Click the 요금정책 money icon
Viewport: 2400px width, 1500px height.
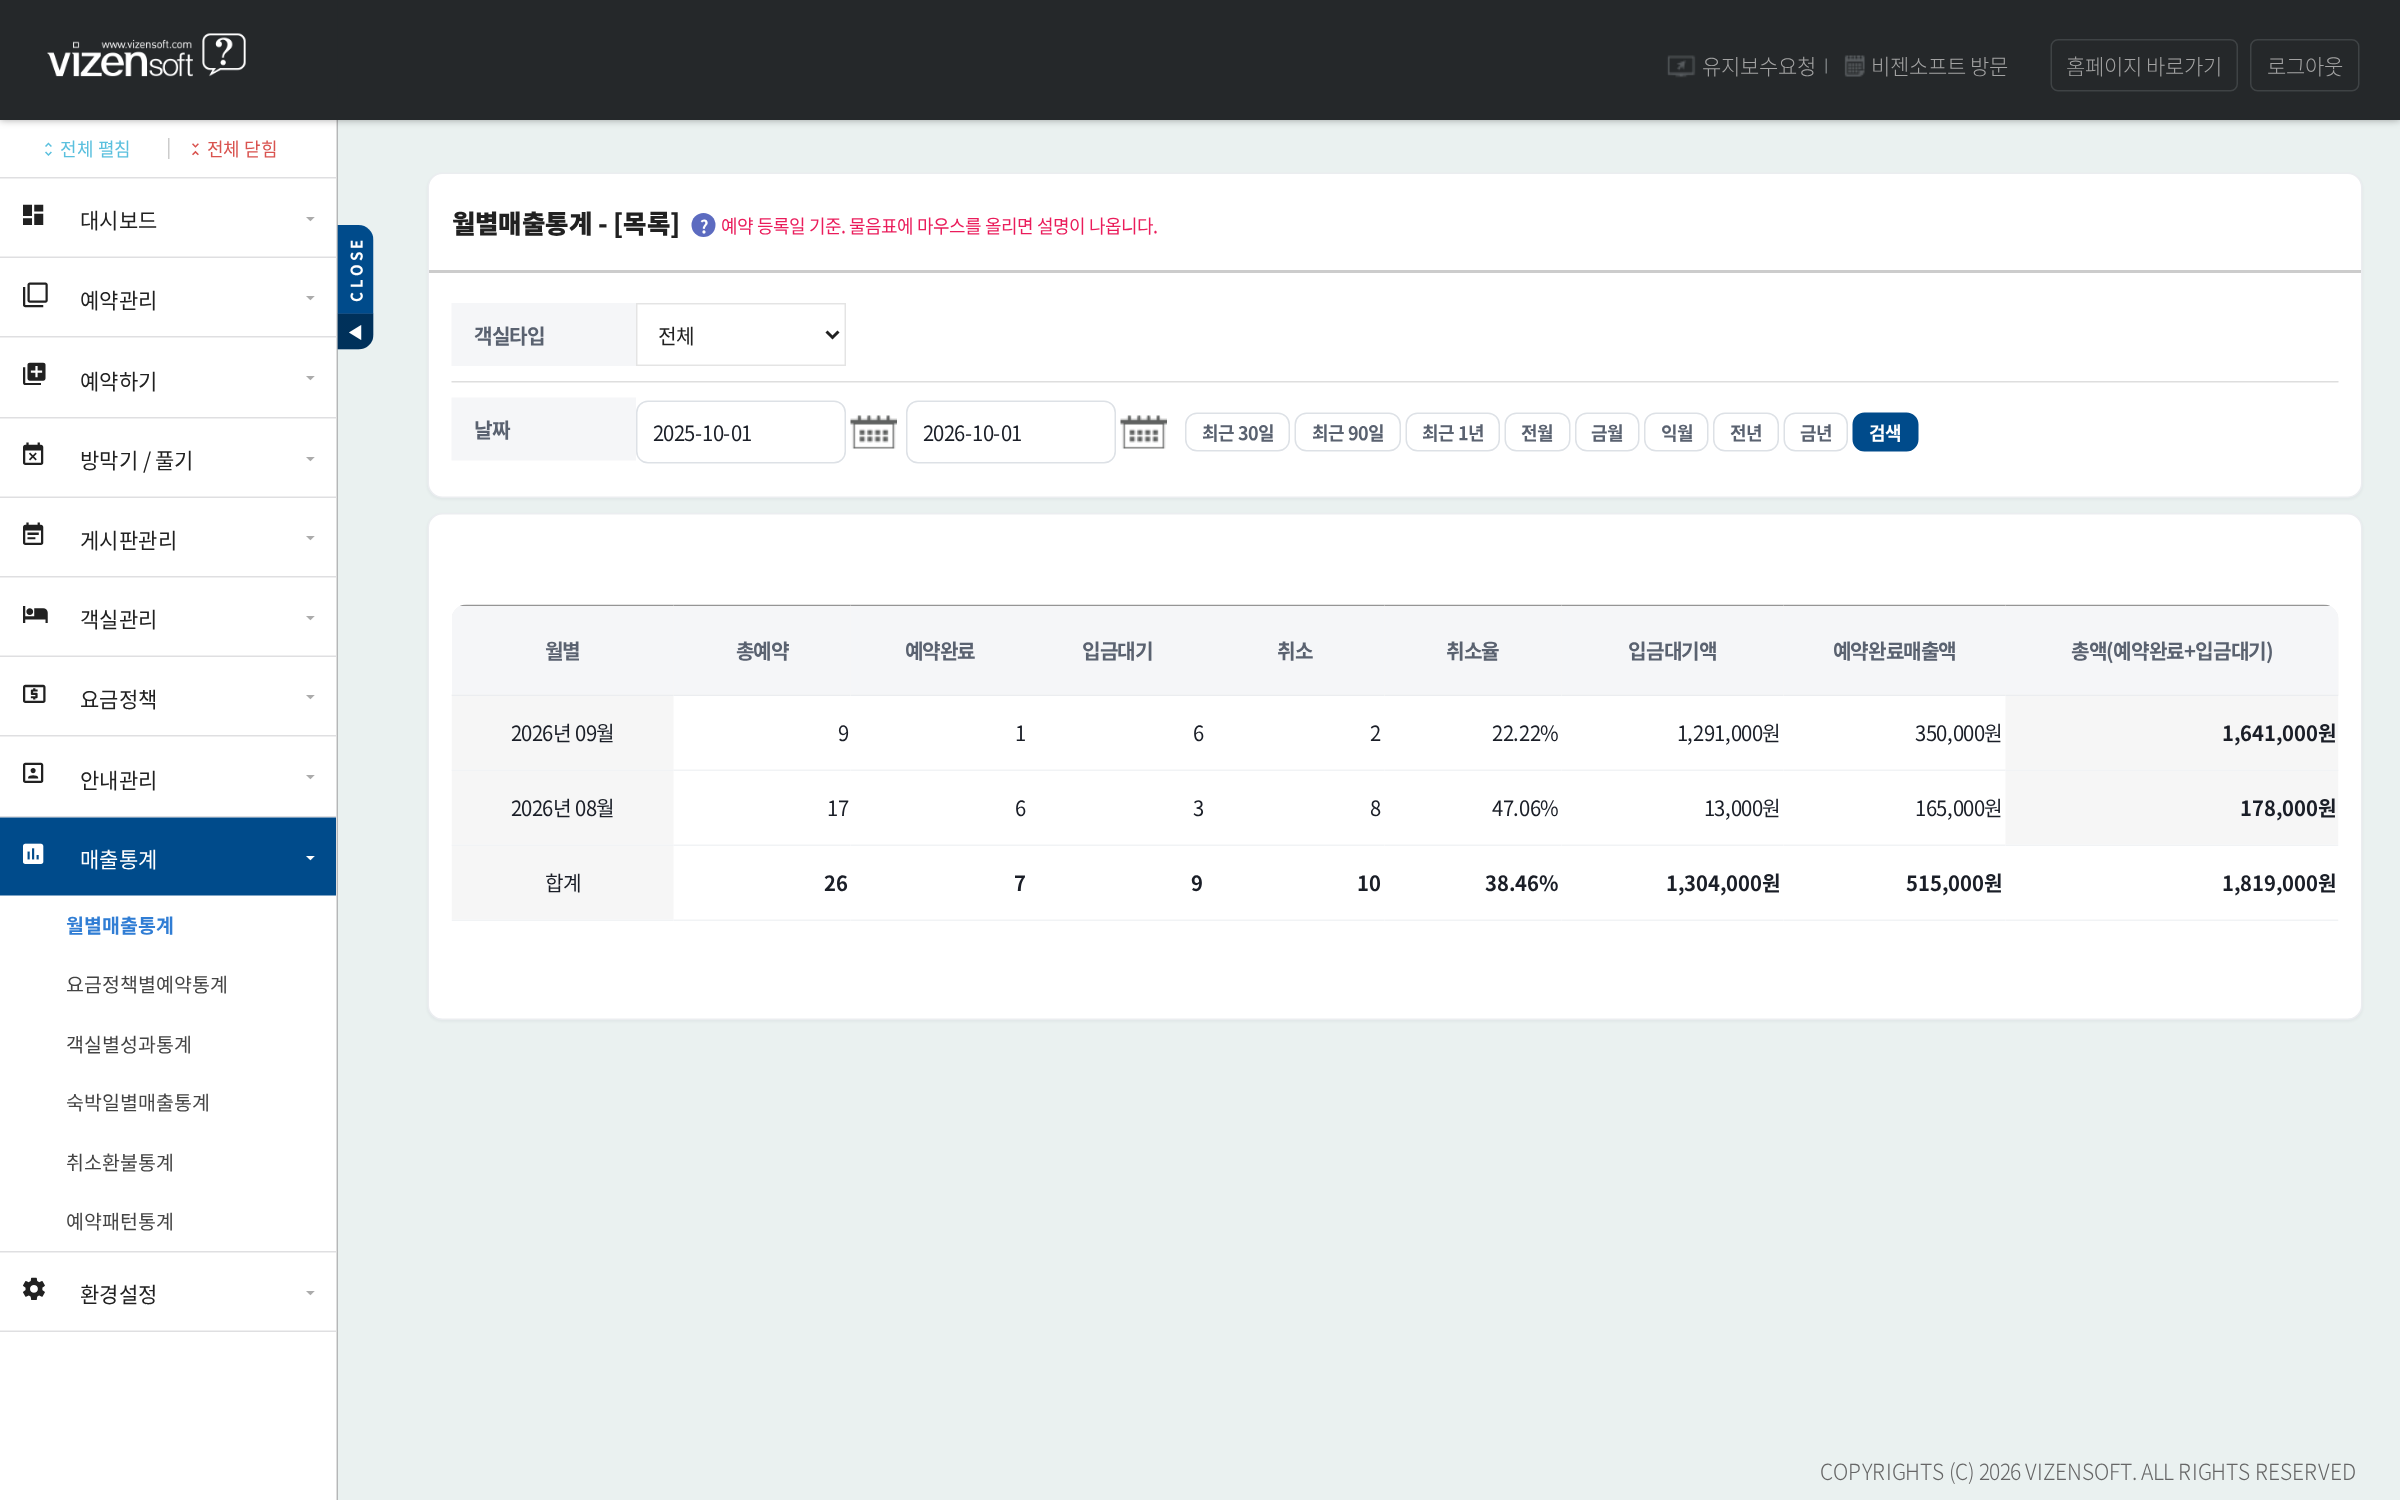(x=34, y=693)
